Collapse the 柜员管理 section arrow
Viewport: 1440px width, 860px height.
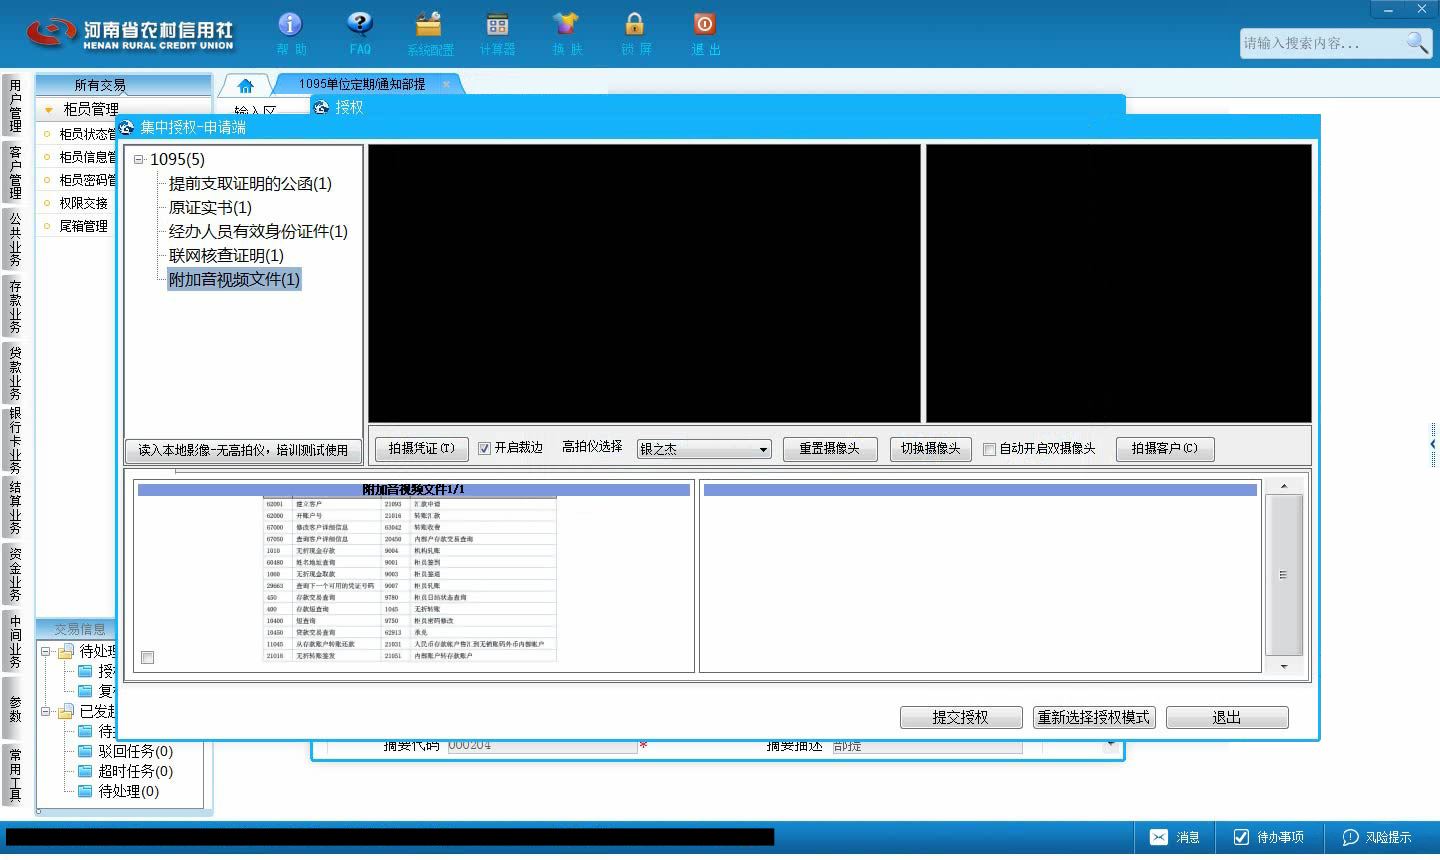click(x=48, y=109)
